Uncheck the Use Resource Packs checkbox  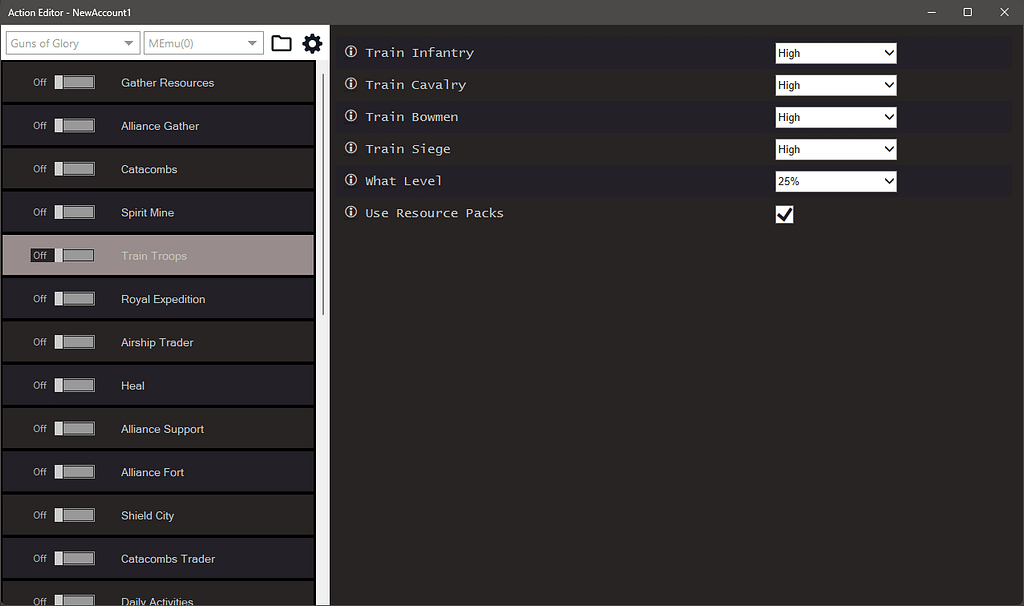[x=784, y=213]
